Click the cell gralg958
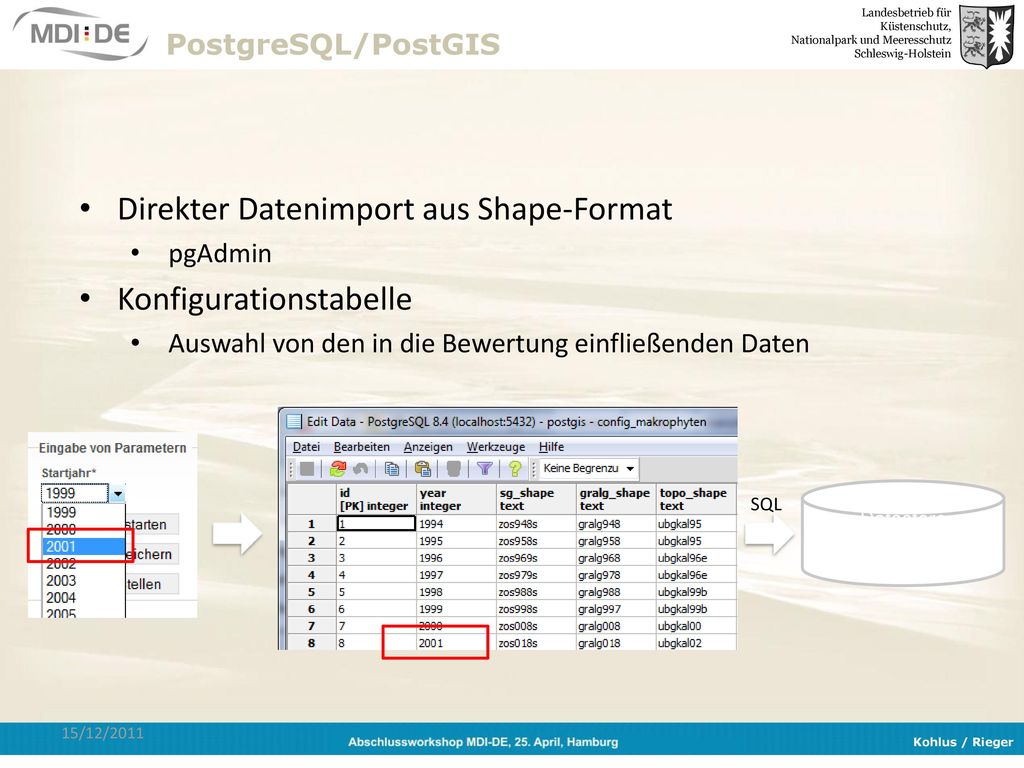This screenshot has width=1024, height=768. (x=616, y=541)
